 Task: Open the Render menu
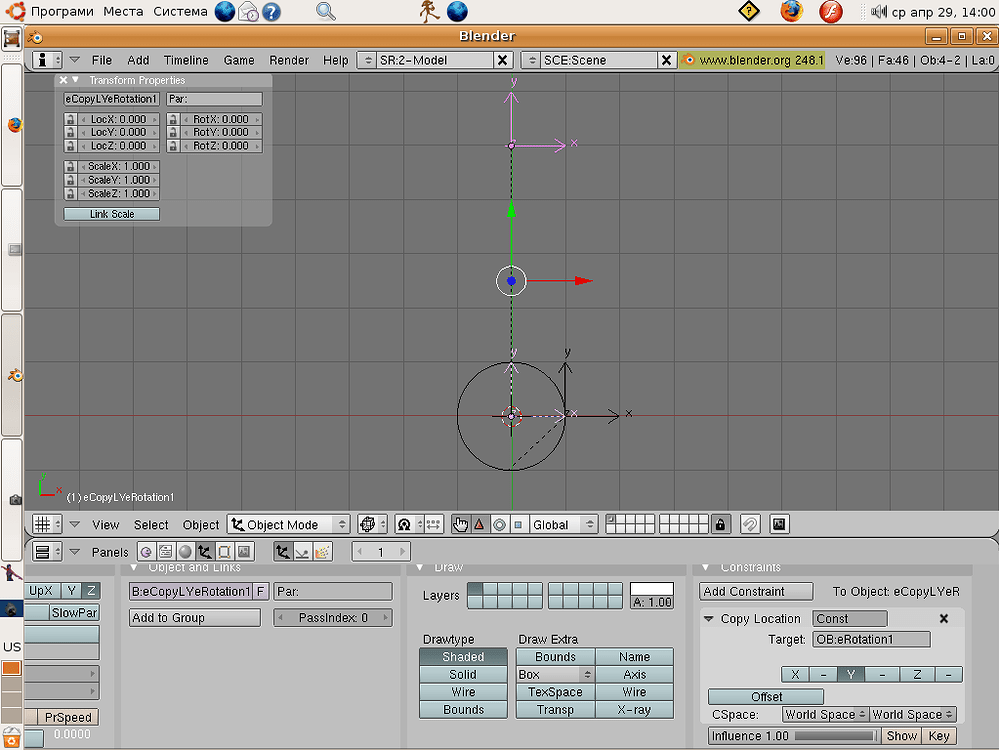tap(289, 60)
